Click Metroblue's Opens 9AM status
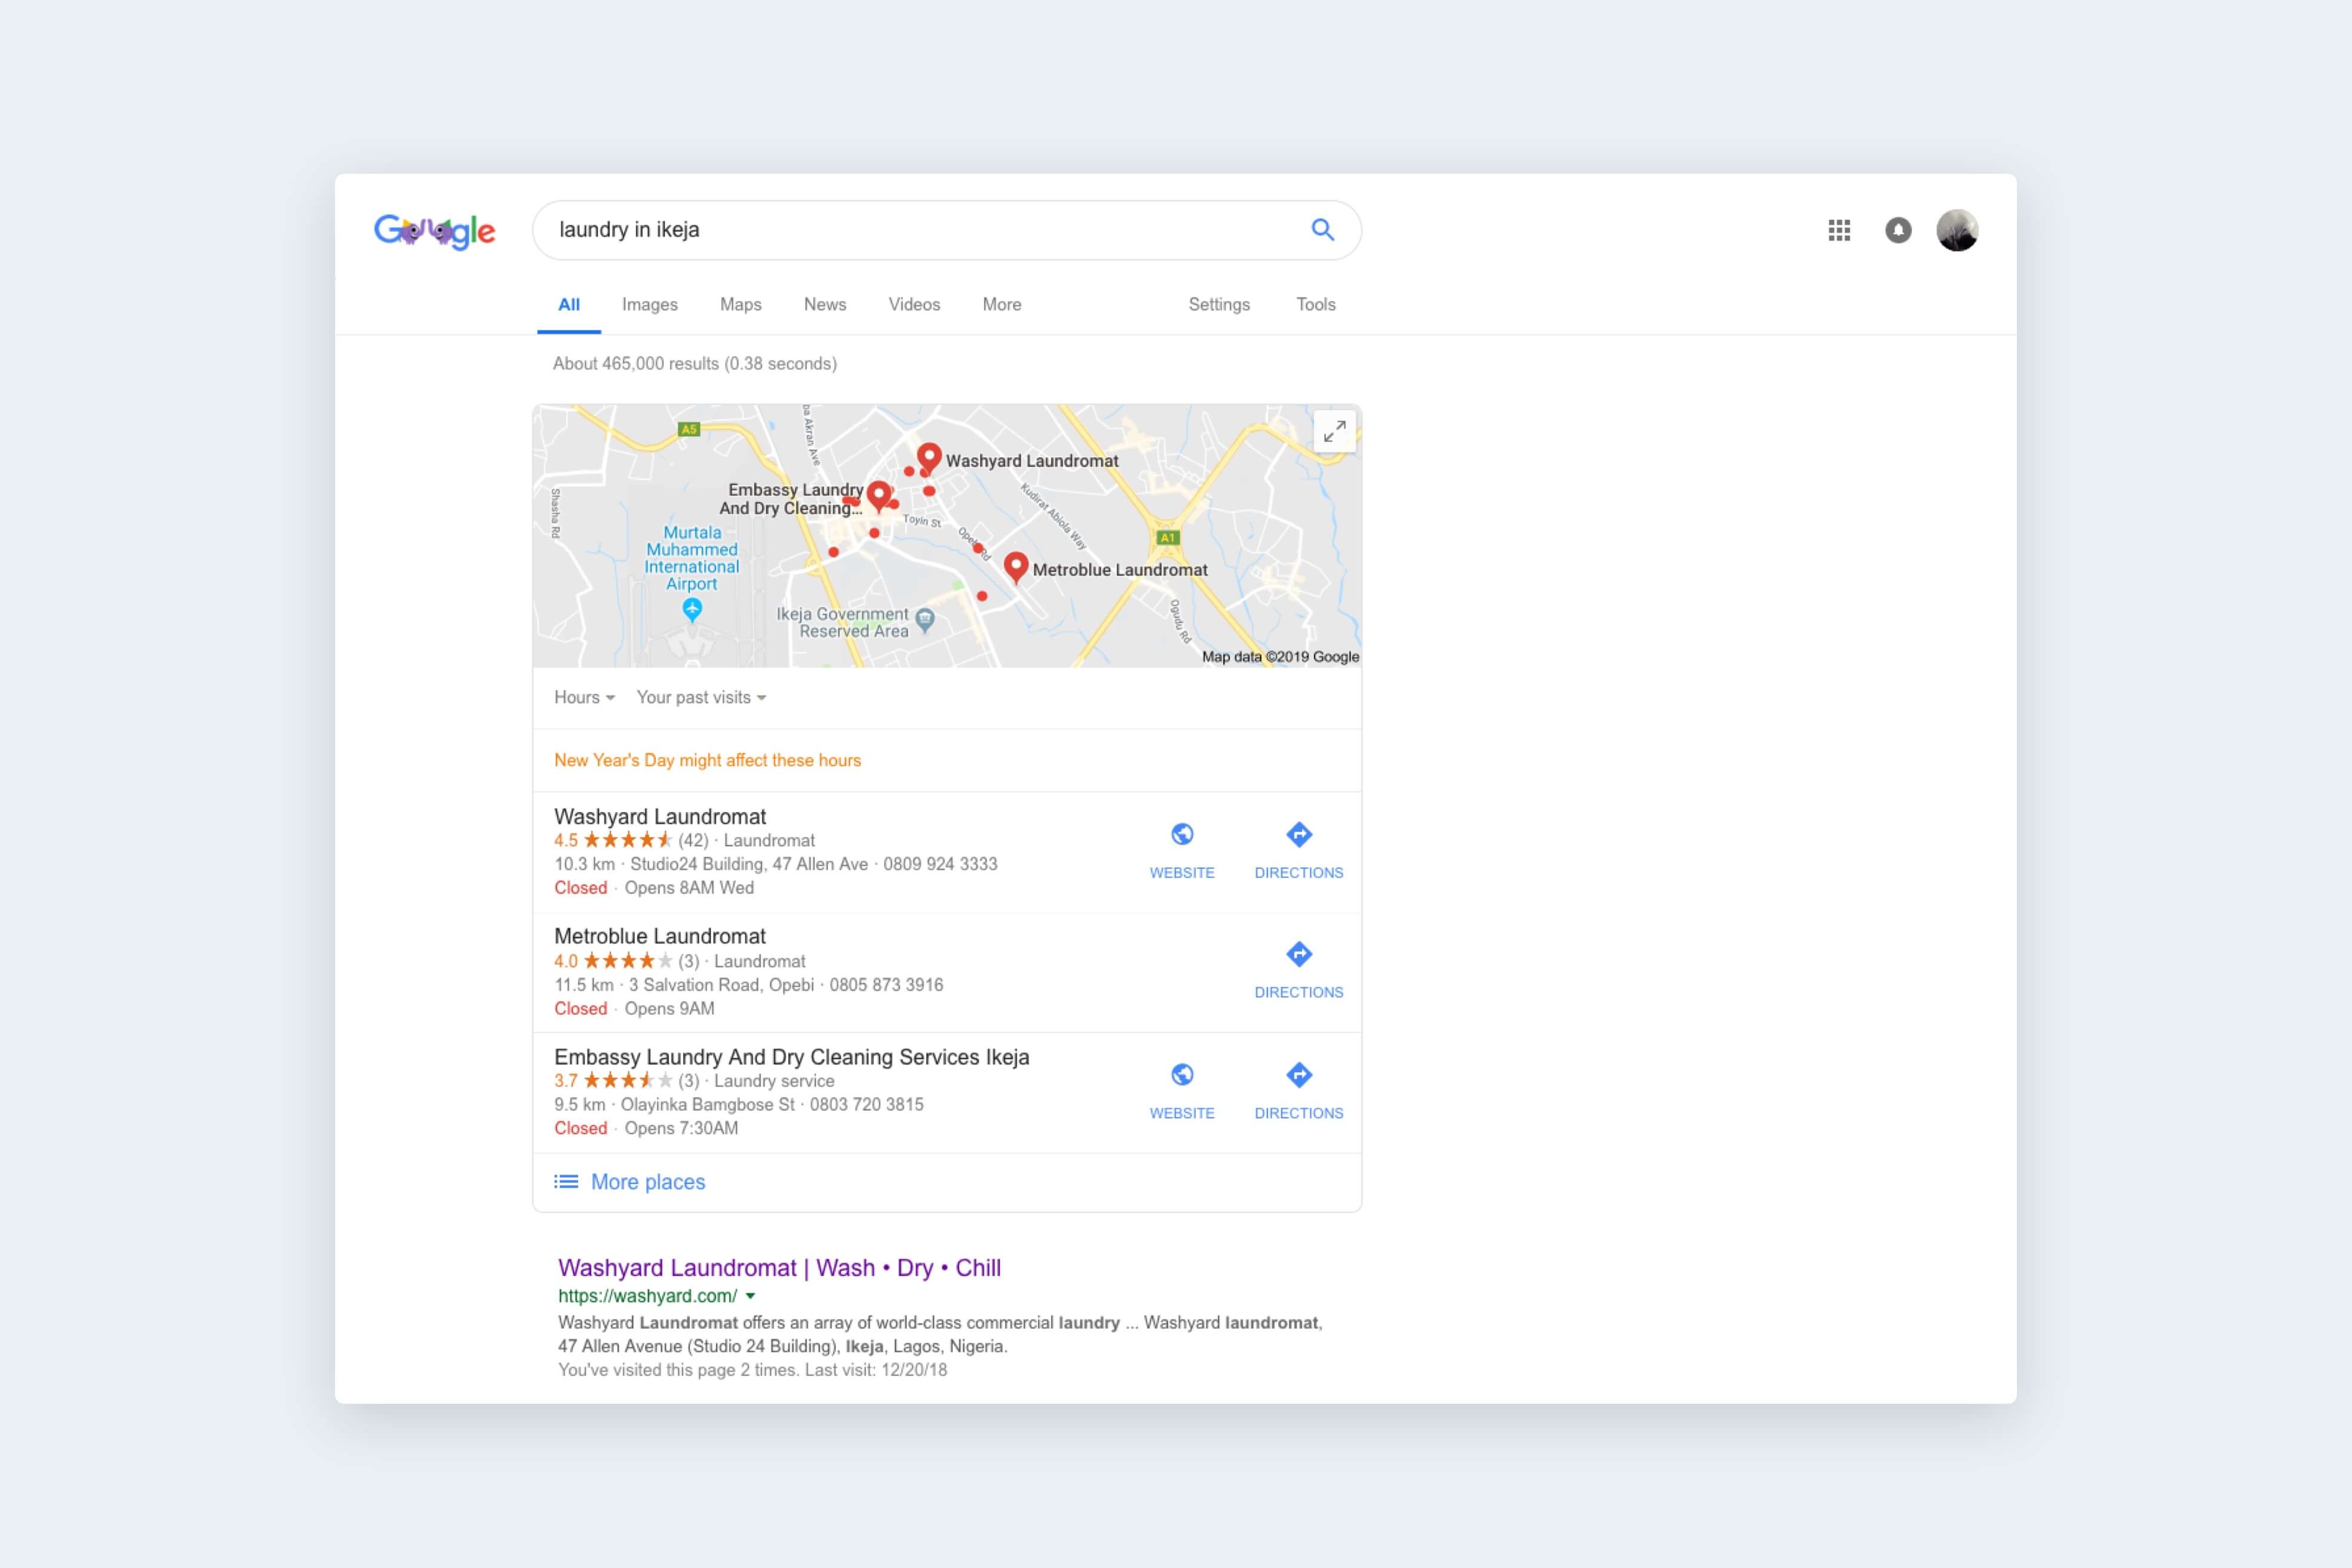The image size is (2352, 1568). coord(669,1009)
